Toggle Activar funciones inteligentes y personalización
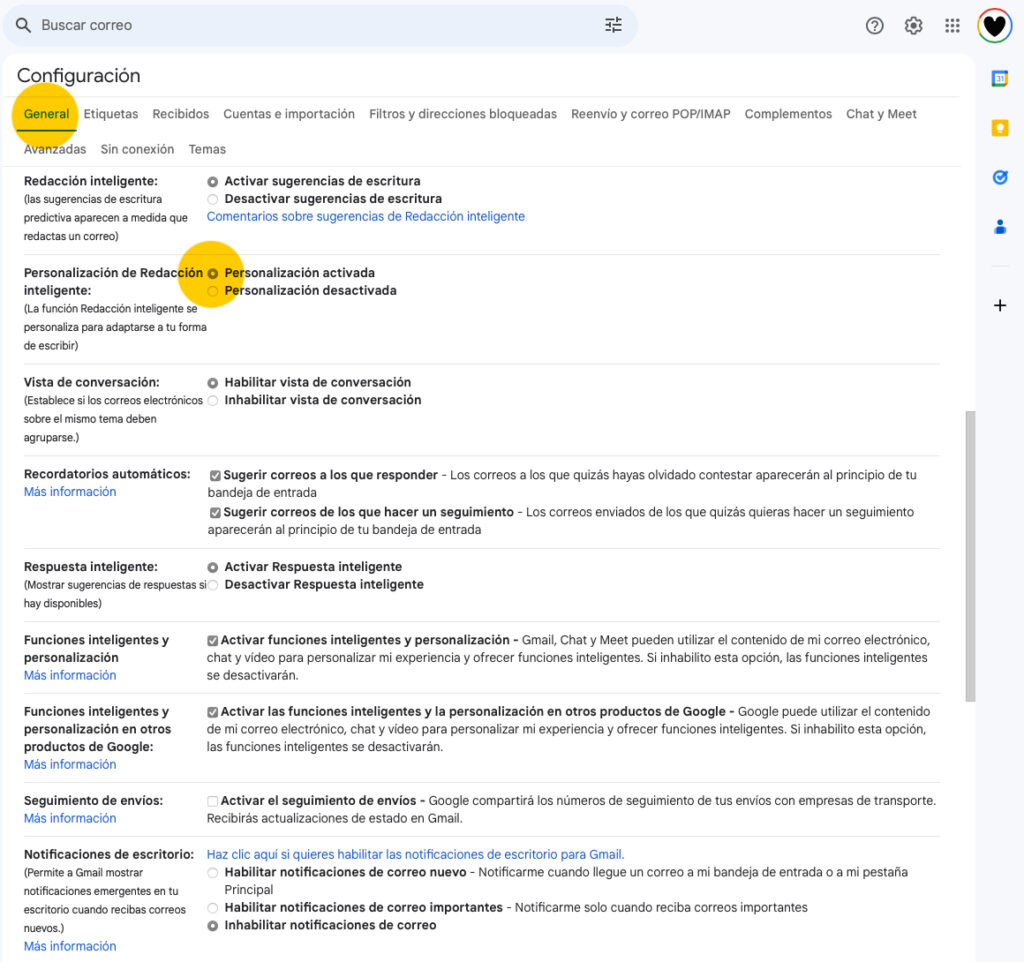Screen dimensions: 1024x962 tap(212, 641)
